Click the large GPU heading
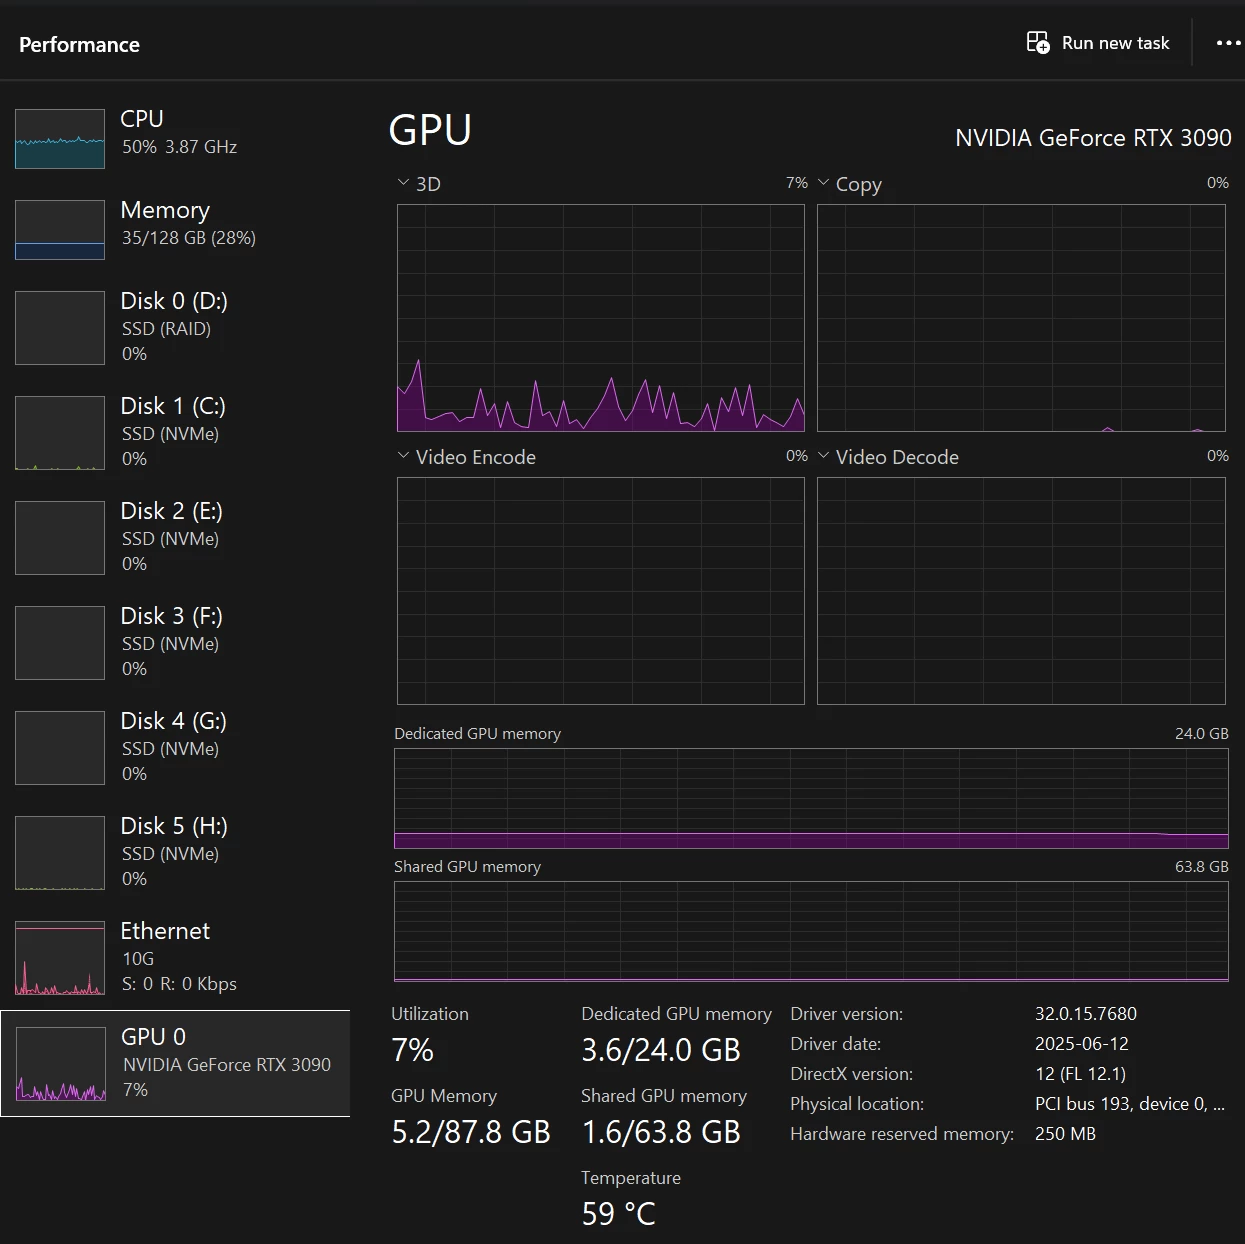Screen dimensions: 1245x1244 click(430, 130)
